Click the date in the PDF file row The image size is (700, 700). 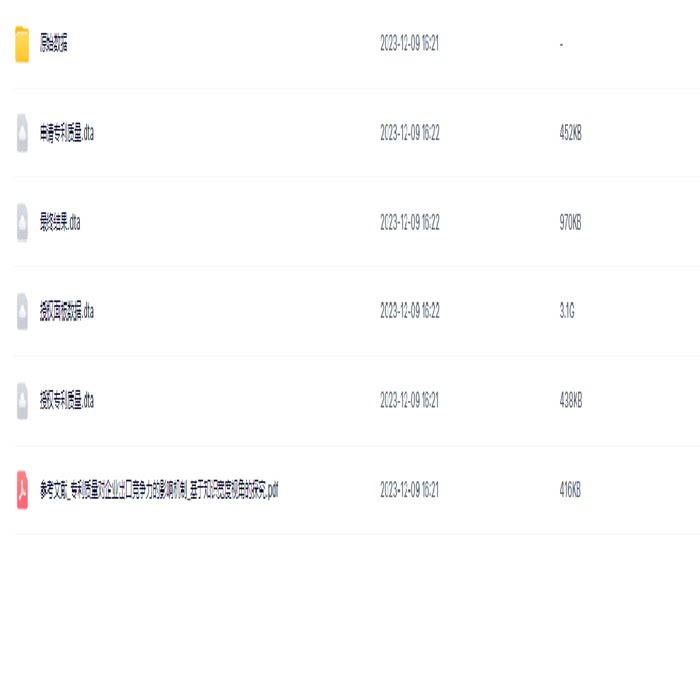click(409, 490)
